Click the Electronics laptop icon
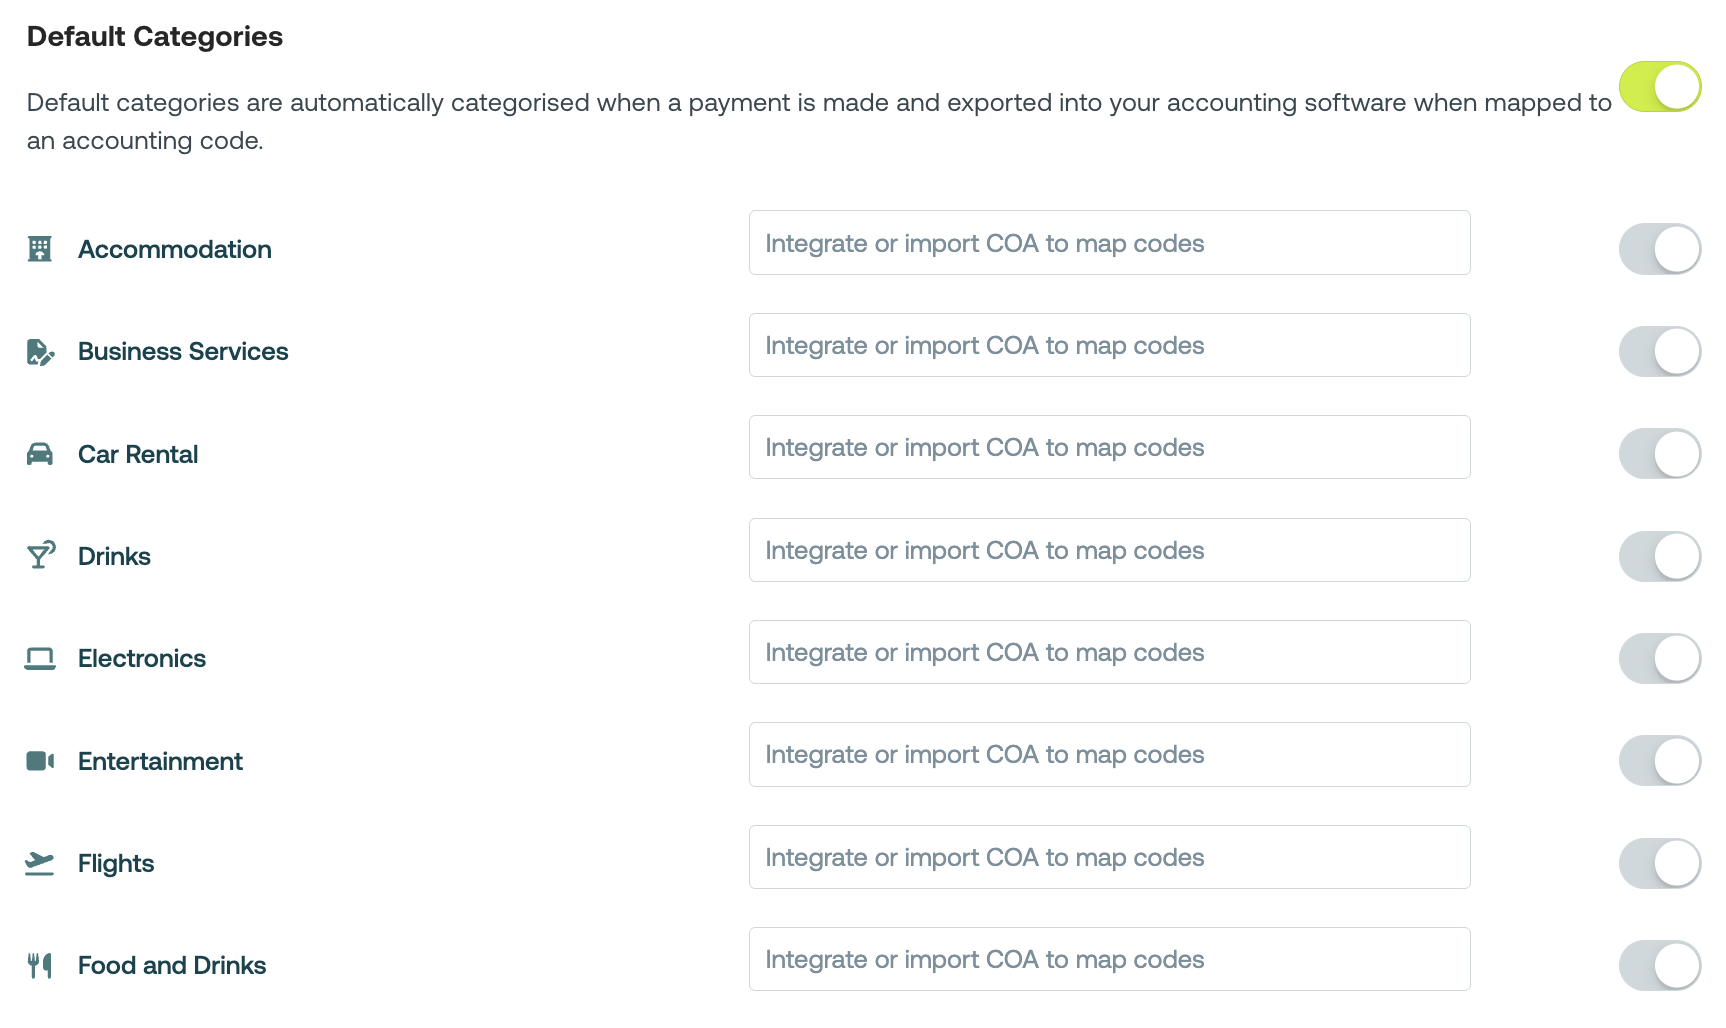The height and width of the screenshot is (1028, 1726). [x=40, y=658]
